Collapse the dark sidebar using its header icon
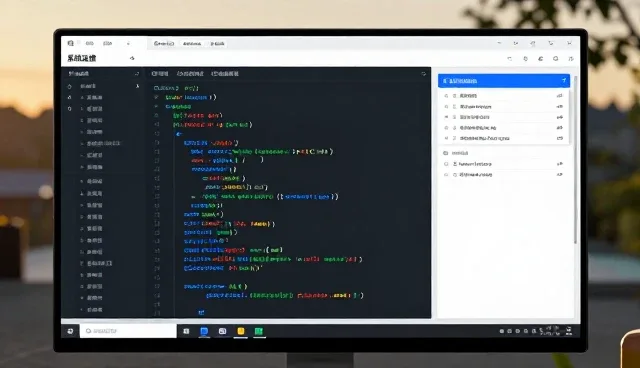The image size is (640, 368). click(137, 74)
